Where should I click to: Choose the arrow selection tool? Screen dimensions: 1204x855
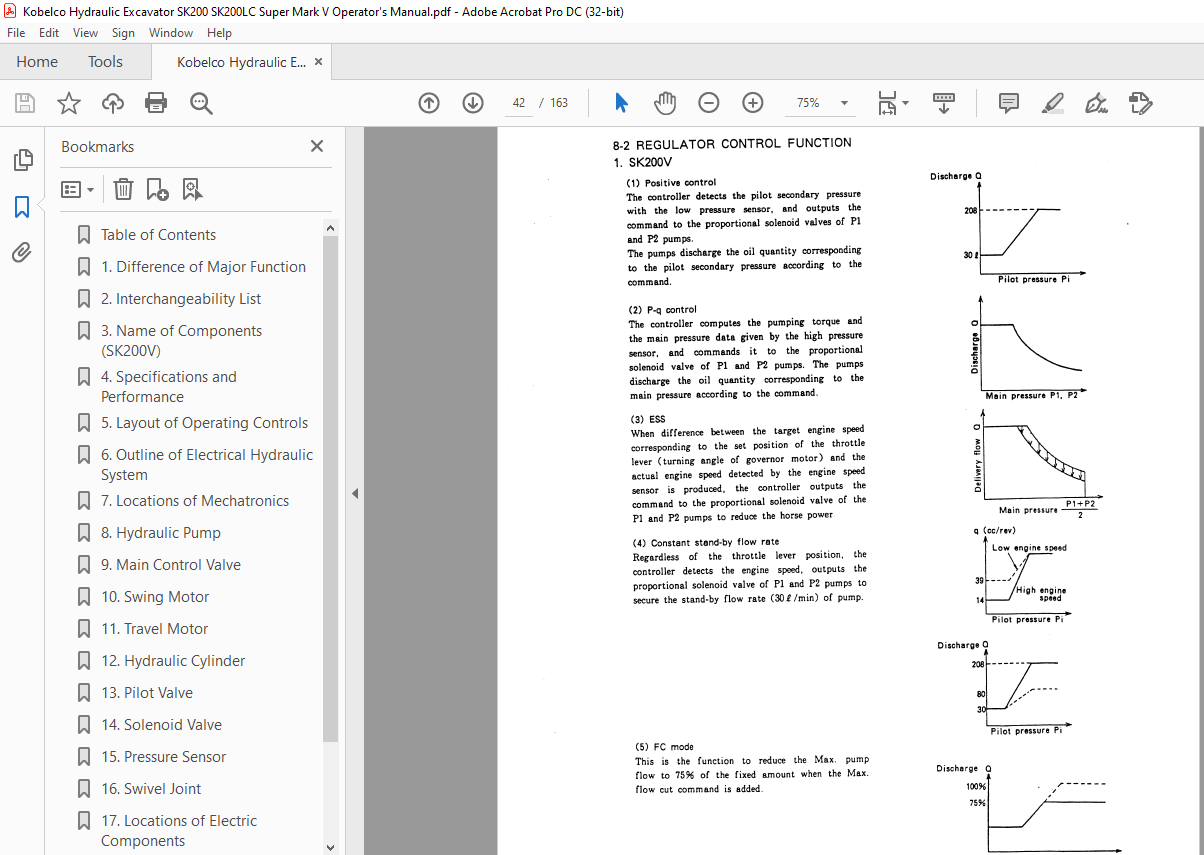pos(621,103)
